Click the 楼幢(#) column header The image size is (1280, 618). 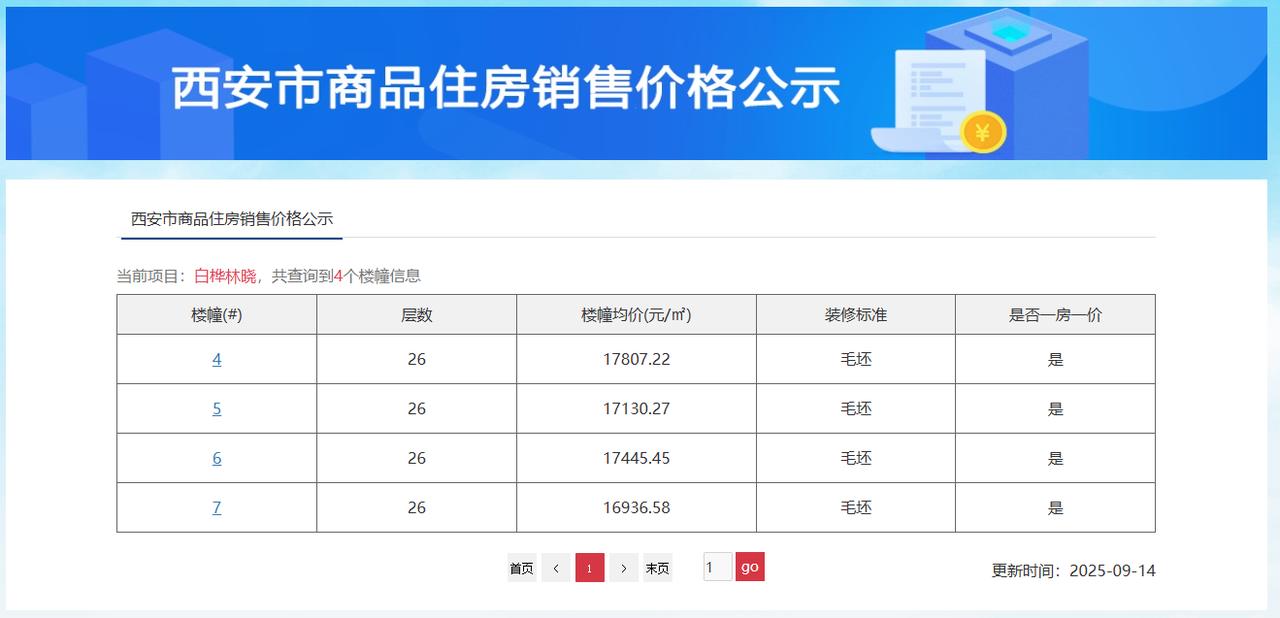[217, 315]
